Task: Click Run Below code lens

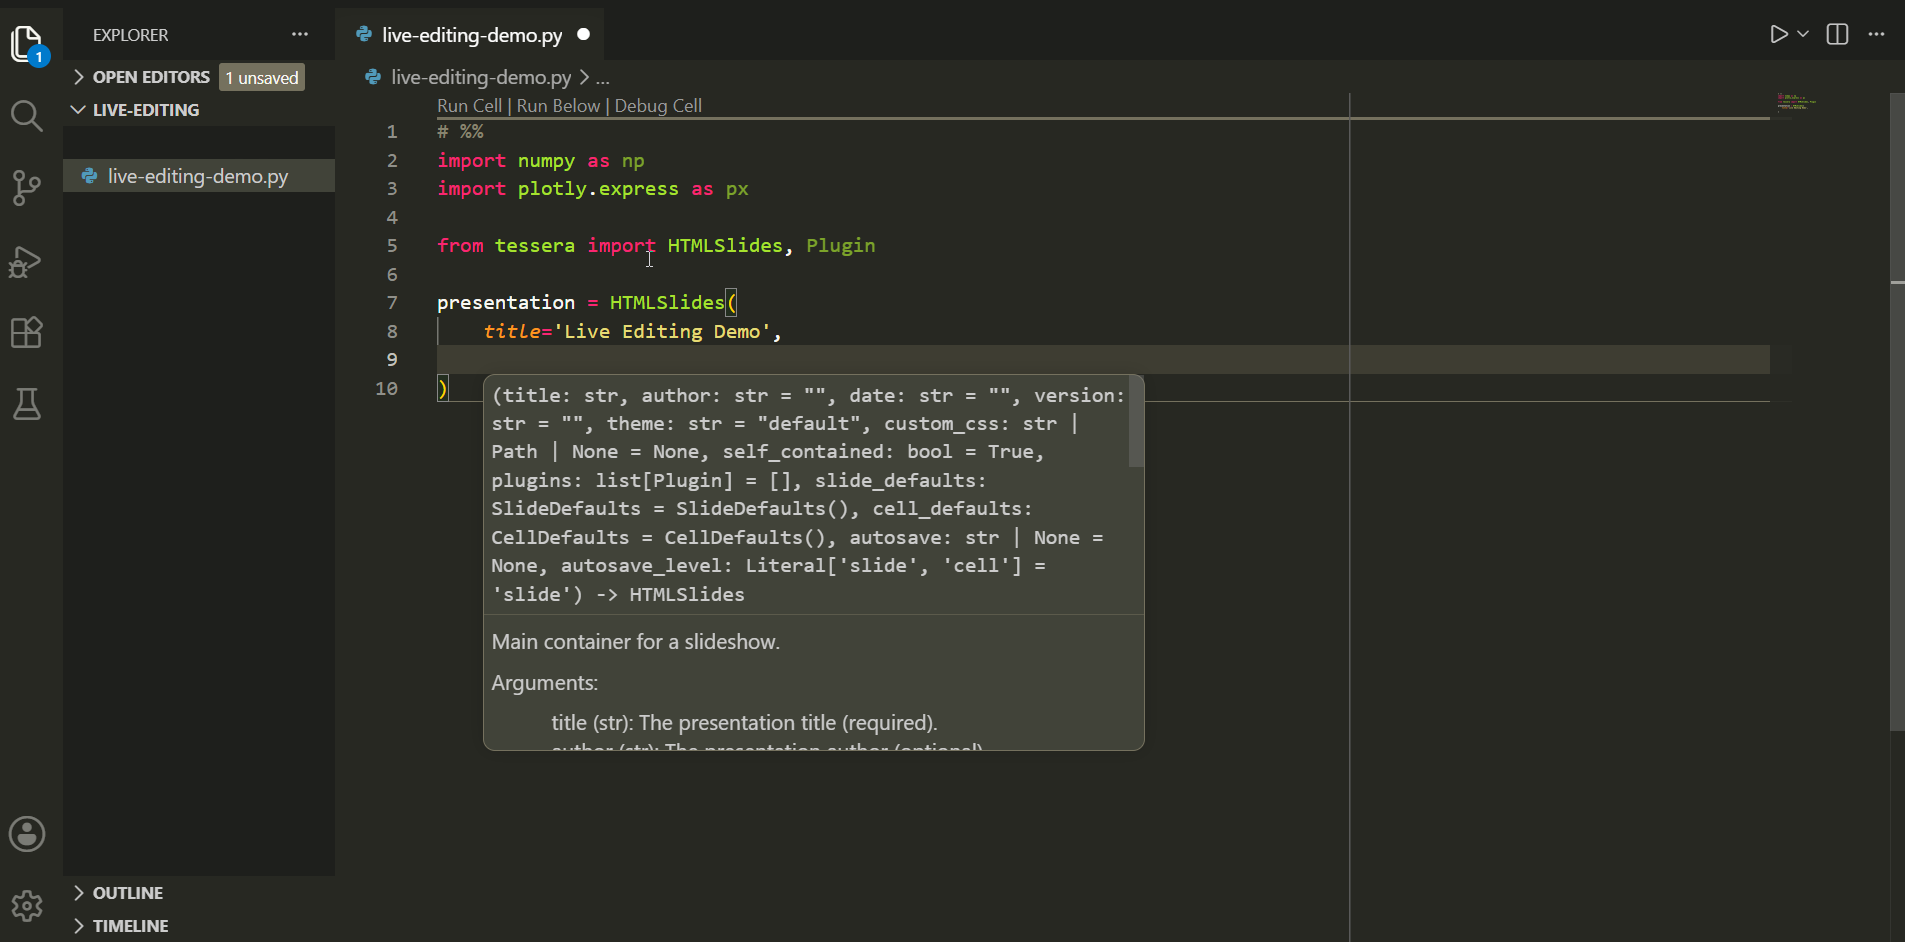Action: 558,106
